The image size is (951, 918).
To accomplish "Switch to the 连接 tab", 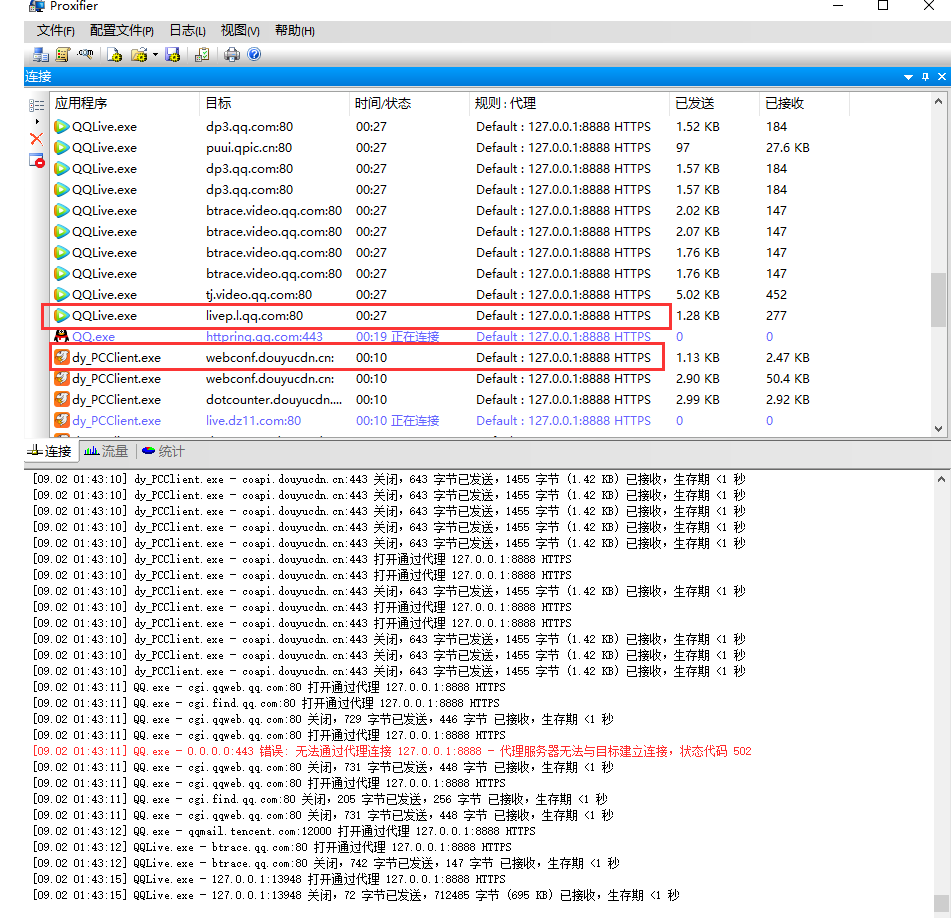I will (x=50, y=451).
